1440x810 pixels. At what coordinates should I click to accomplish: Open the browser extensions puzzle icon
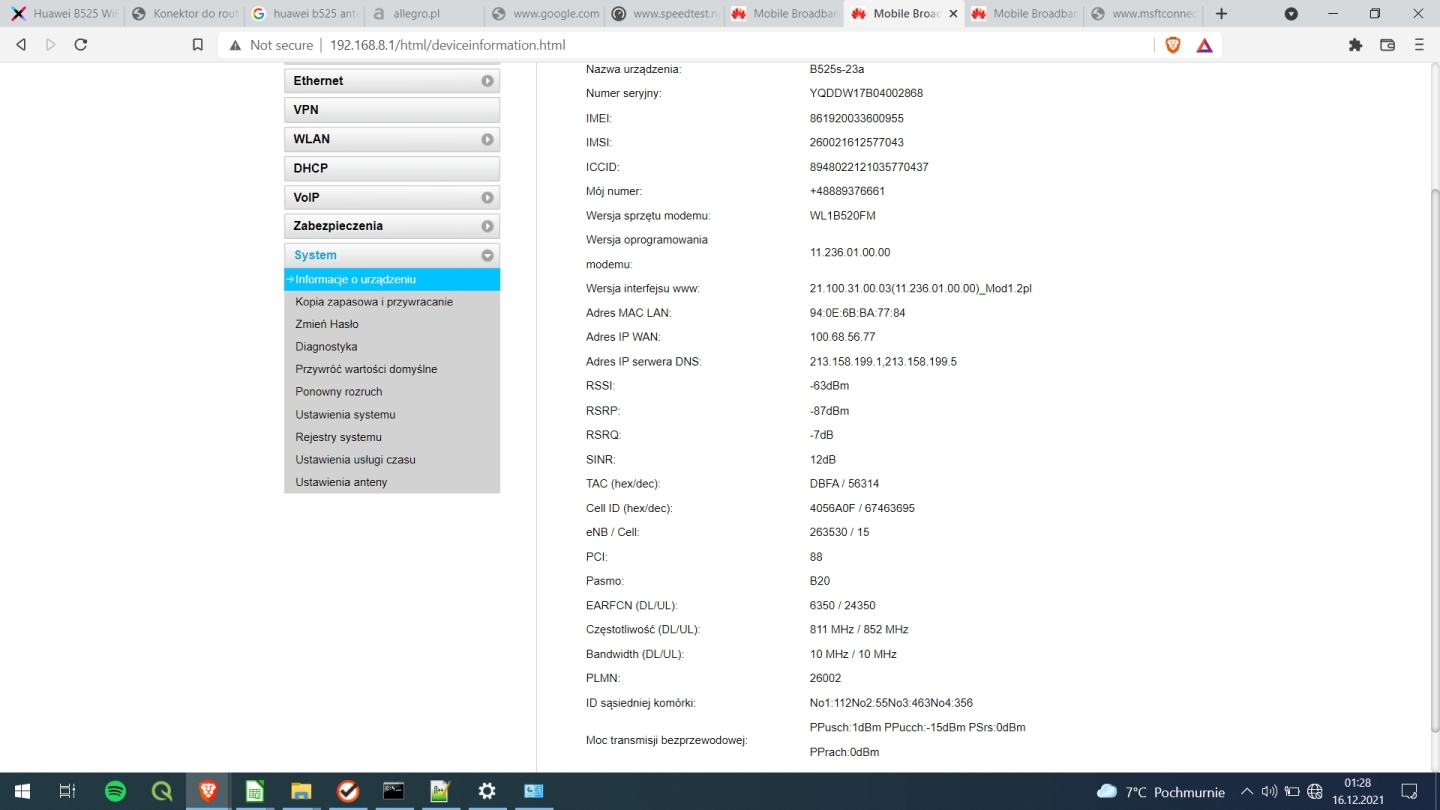(x=1355, y=45)
